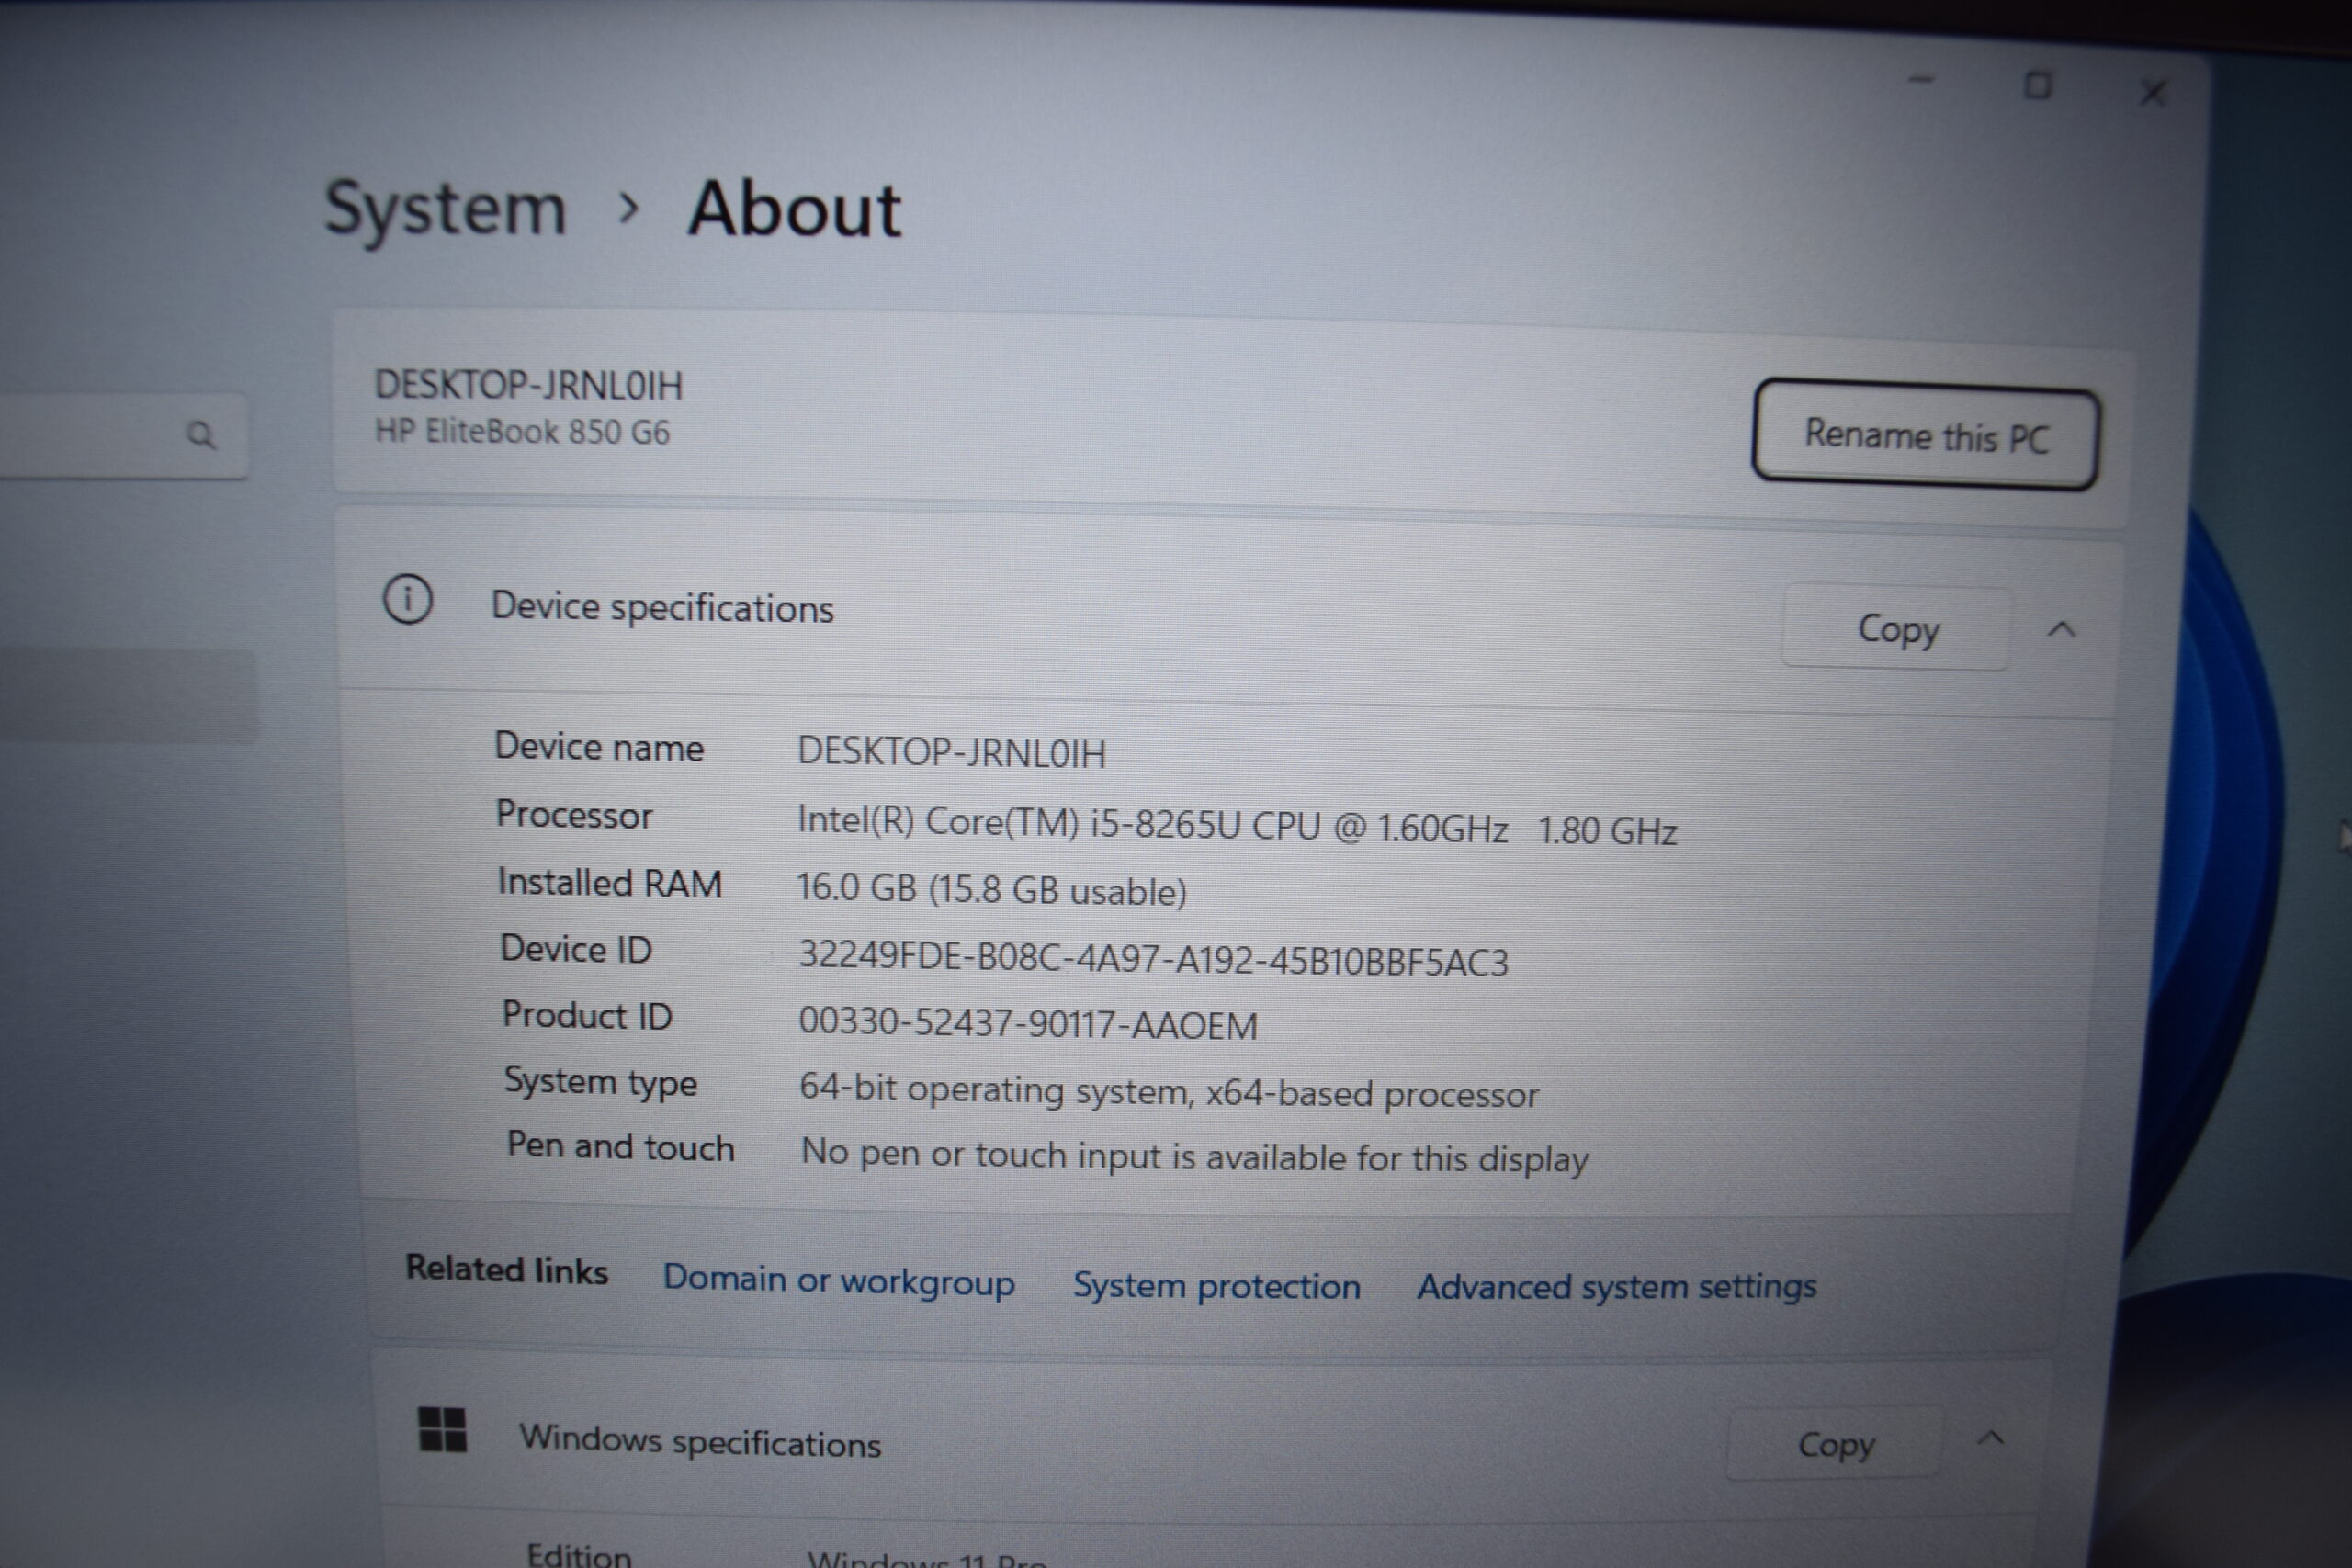Copy the device specifications

1897,628
